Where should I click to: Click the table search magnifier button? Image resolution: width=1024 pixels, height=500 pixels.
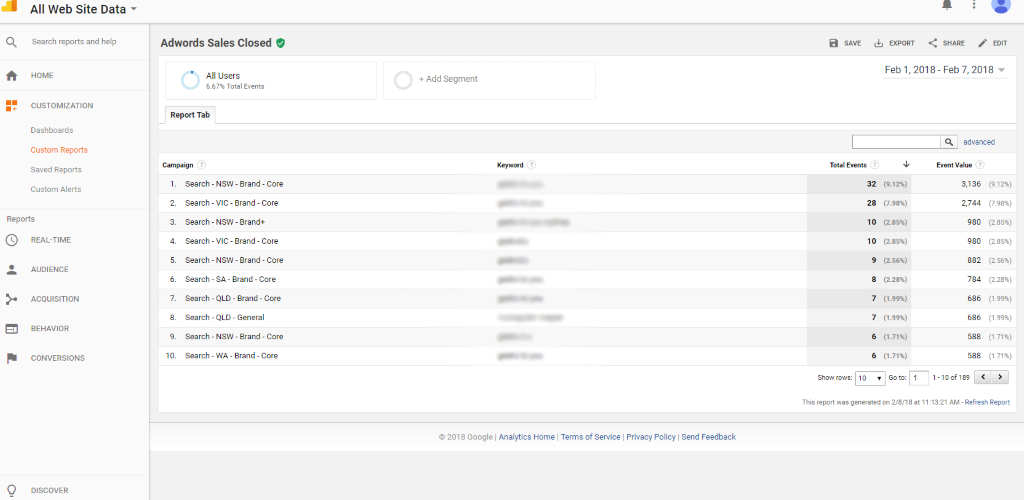(x=949, y=142)
